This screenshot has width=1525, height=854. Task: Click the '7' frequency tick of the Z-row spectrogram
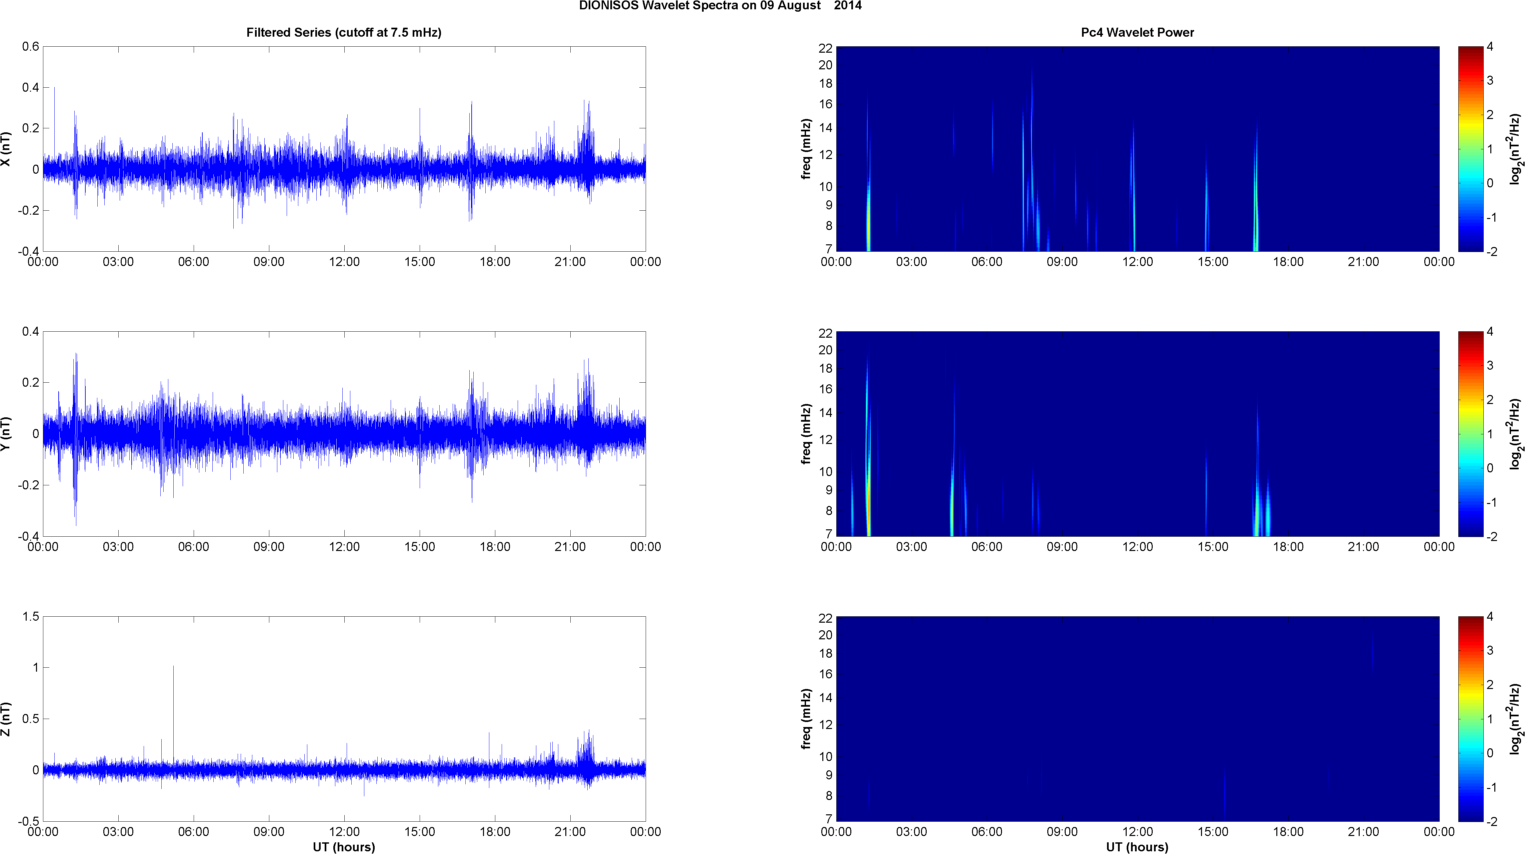click(829, 819)
